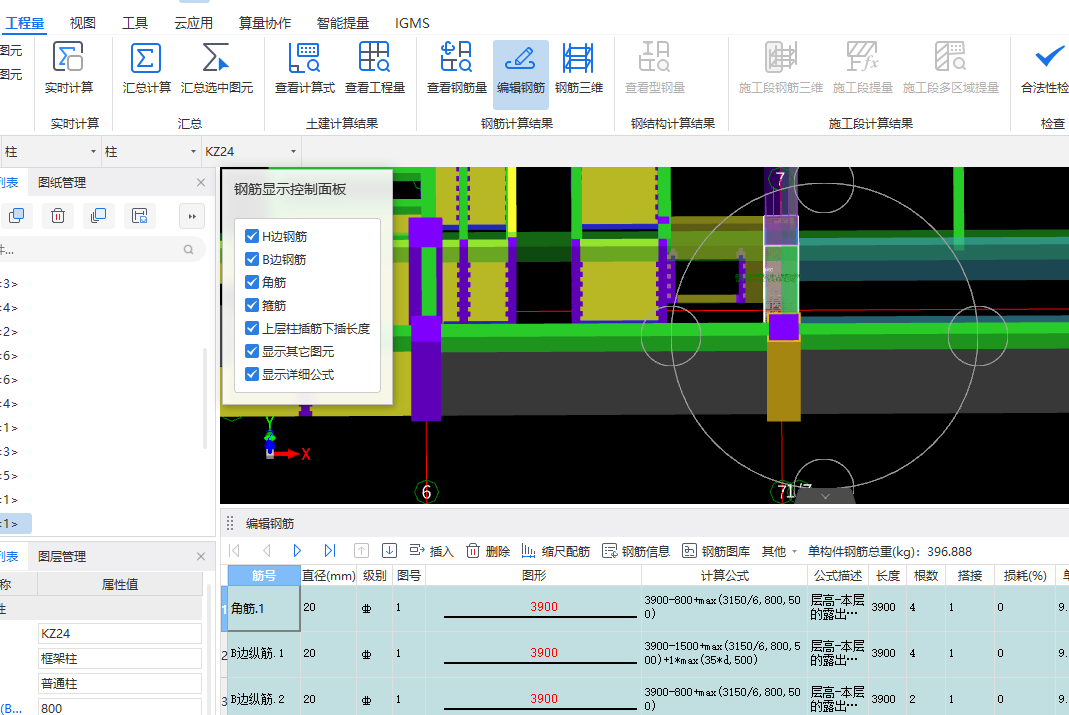Open the 图纸管理 panel tab
Screen dimensions: 1069x715
coord(62,183)
